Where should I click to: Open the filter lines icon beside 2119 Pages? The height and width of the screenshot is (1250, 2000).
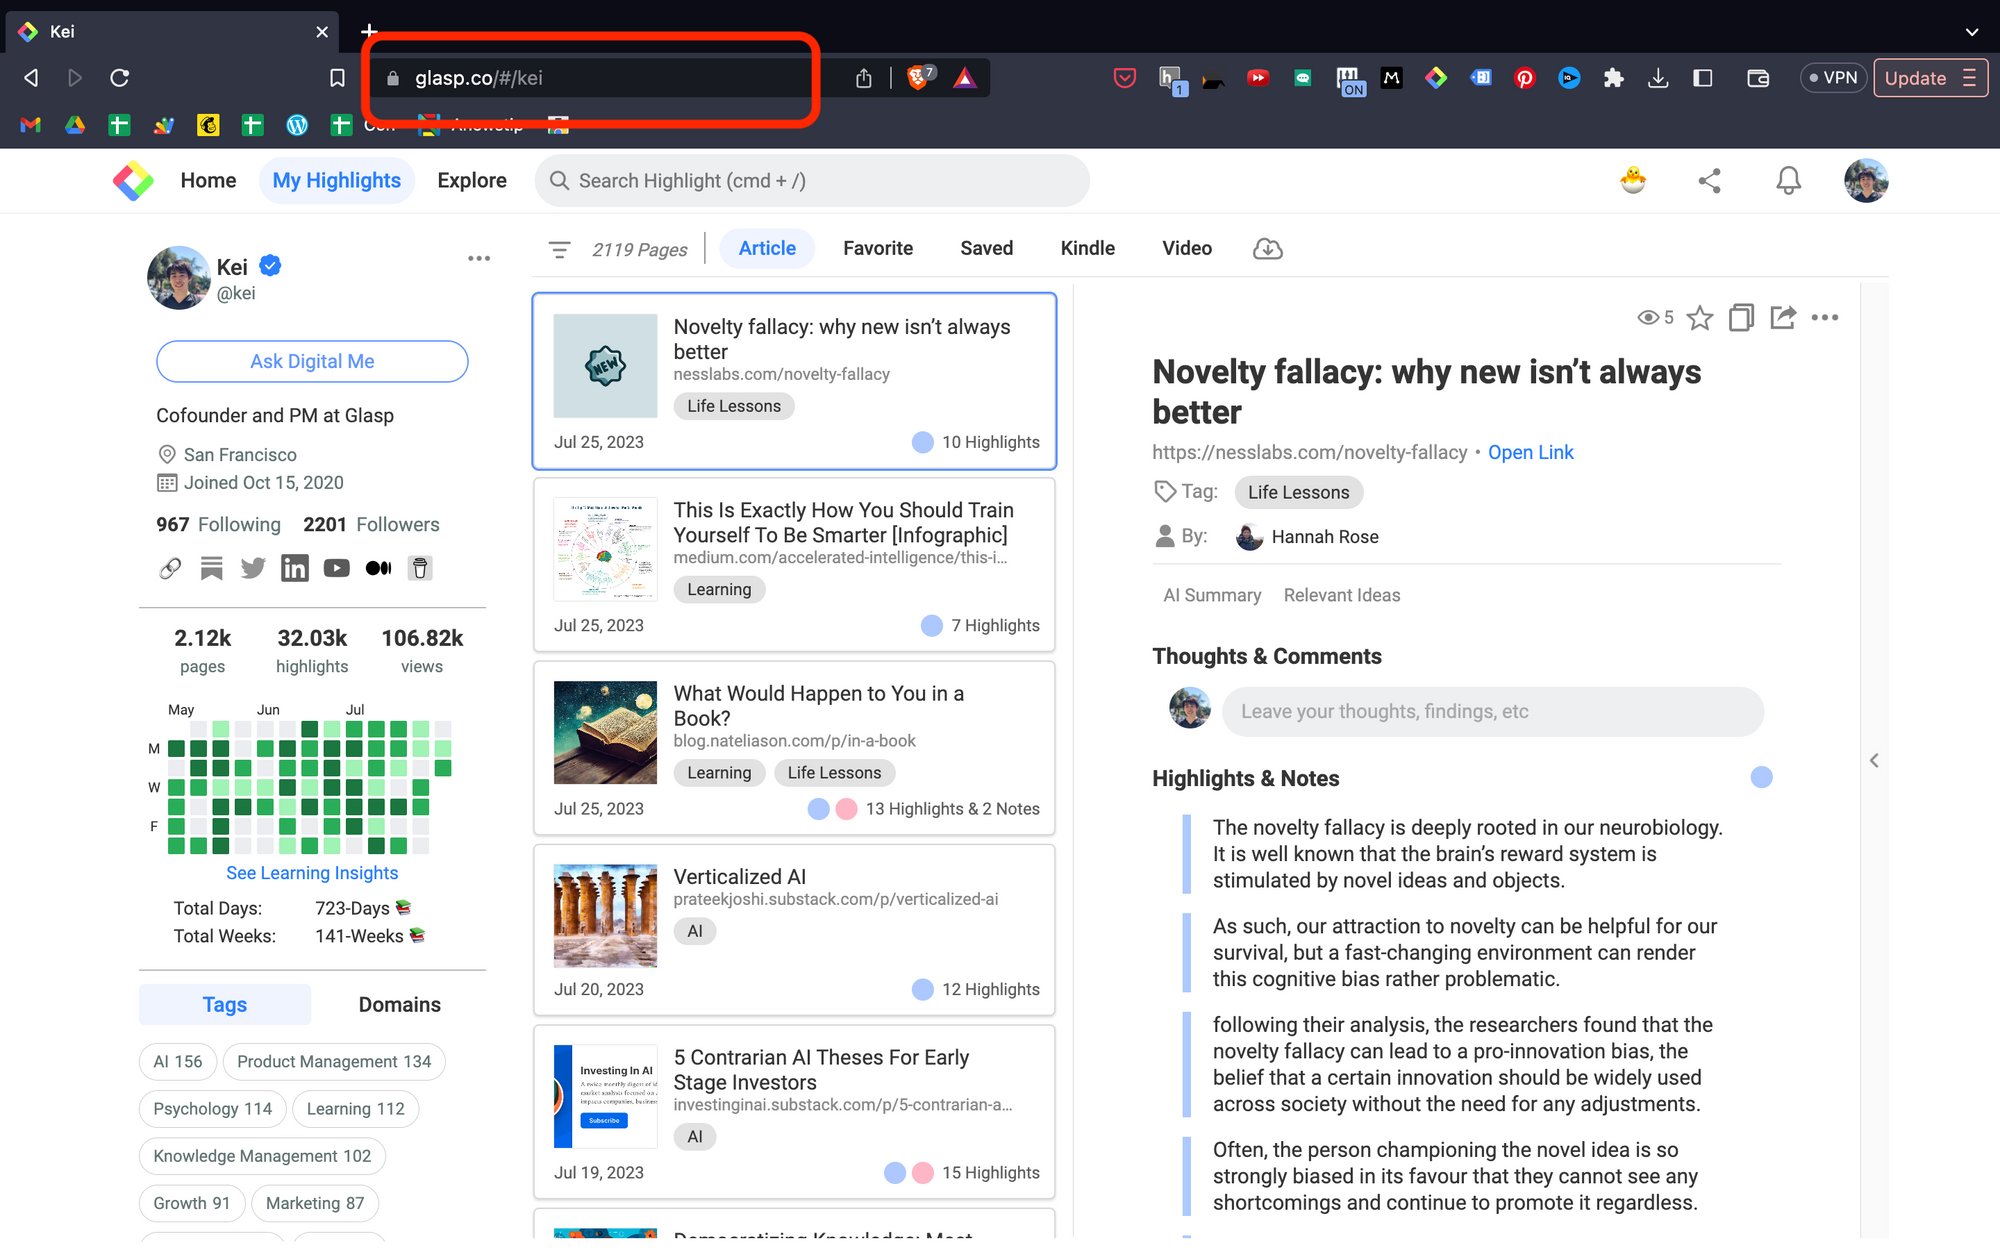(560, 249)
